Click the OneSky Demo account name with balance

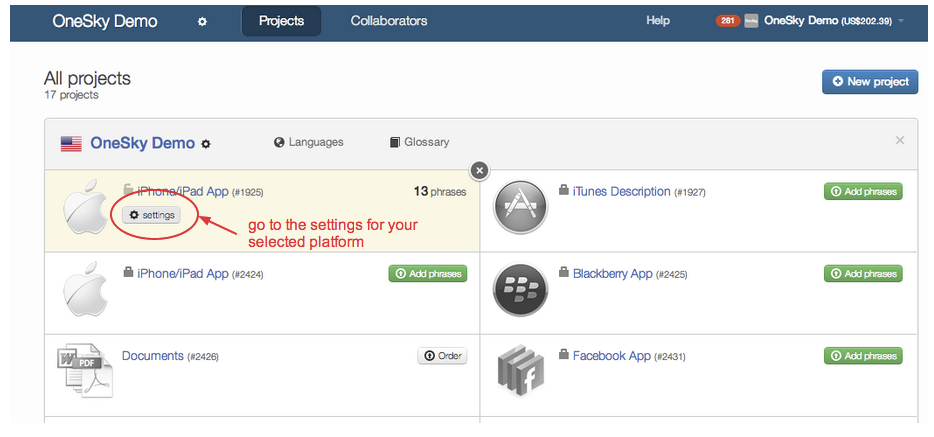827,21
